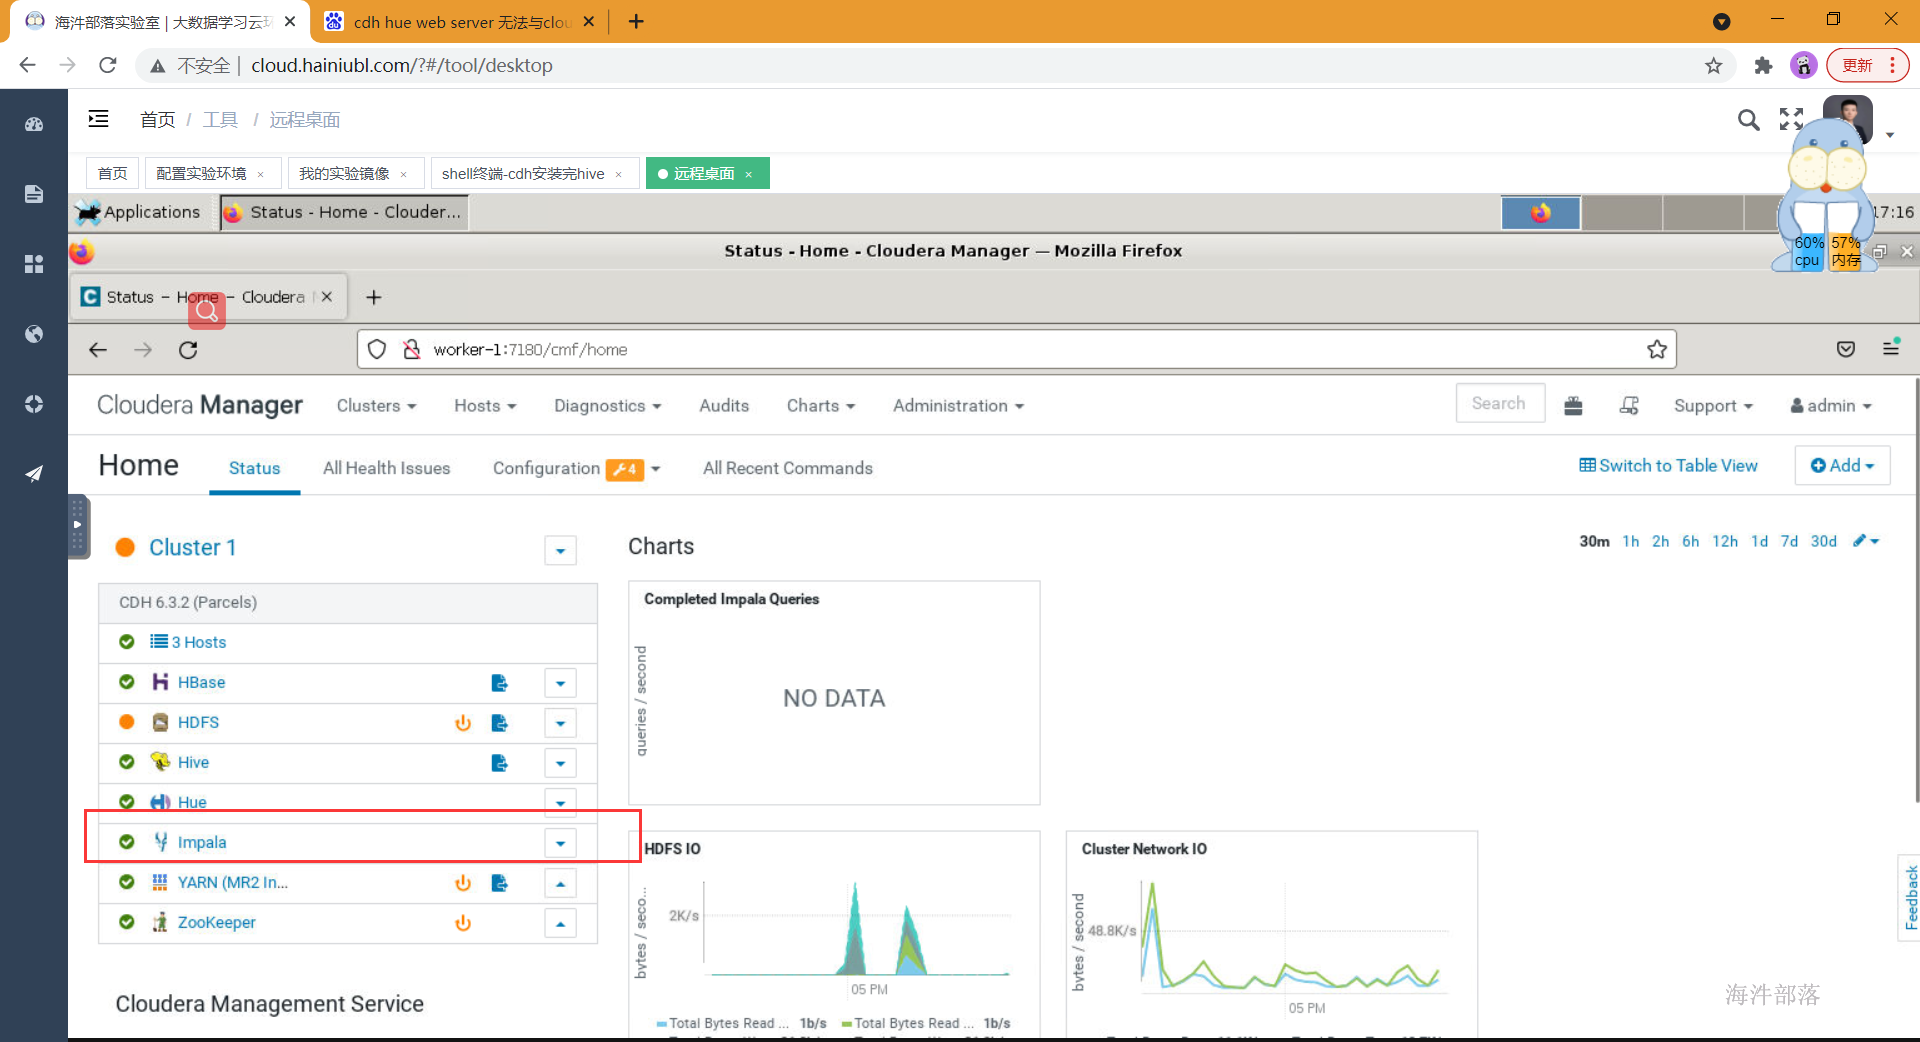Viewport: 1920px width, 1042px height.
Task: Open the admin user dropdown
Action: 1831,405
